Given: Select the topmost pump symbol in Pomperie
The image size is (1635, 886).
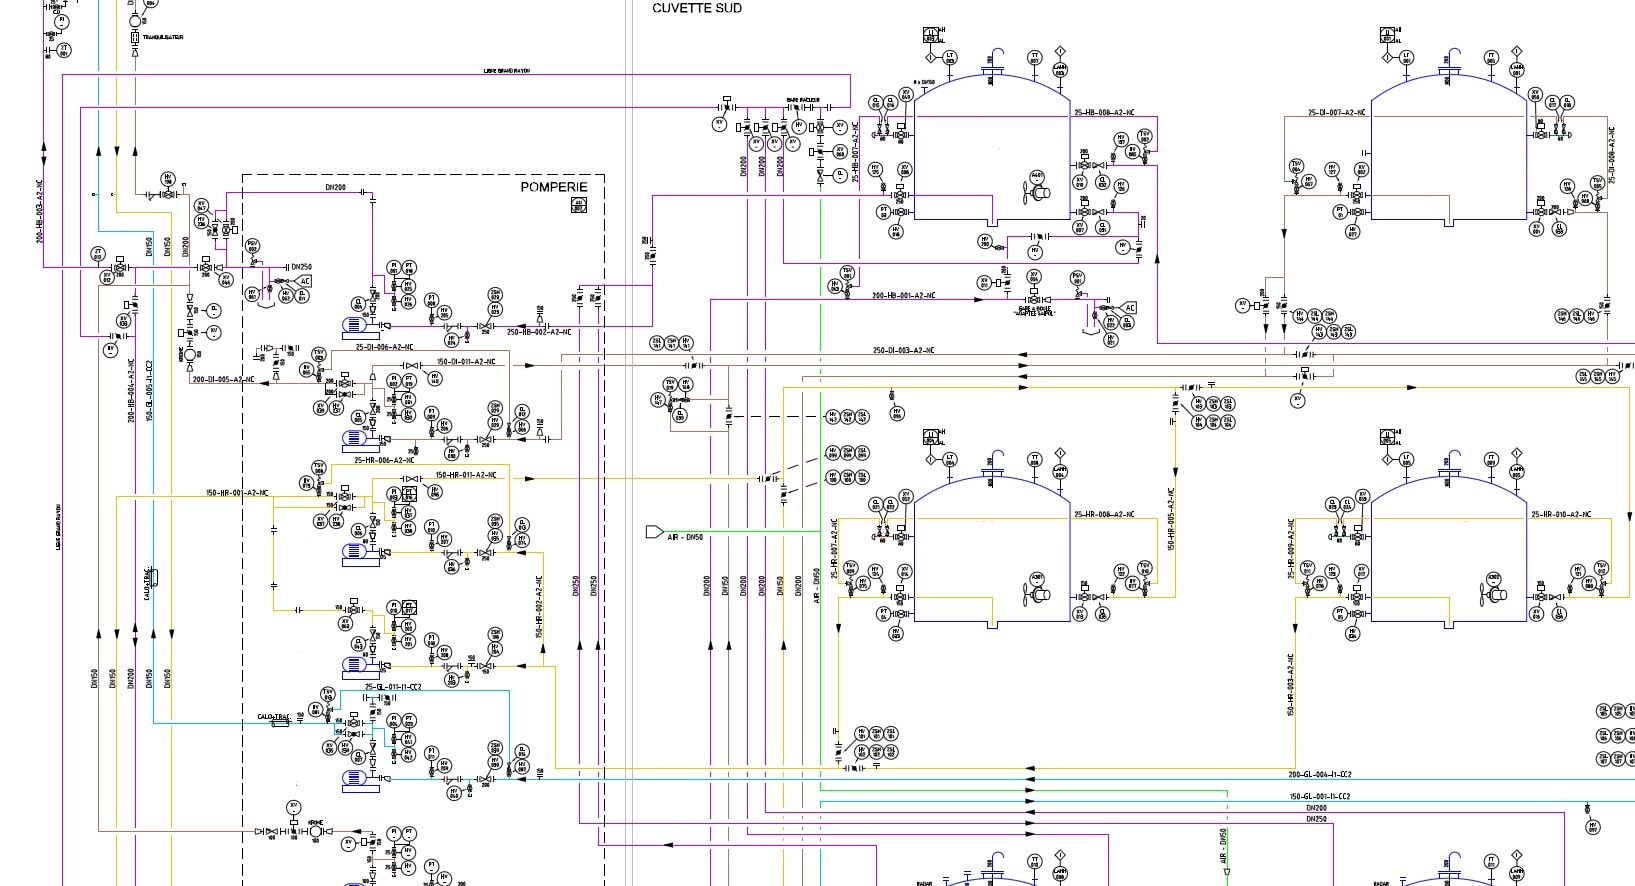Looking at the screenshot, I should pos(356,325).
